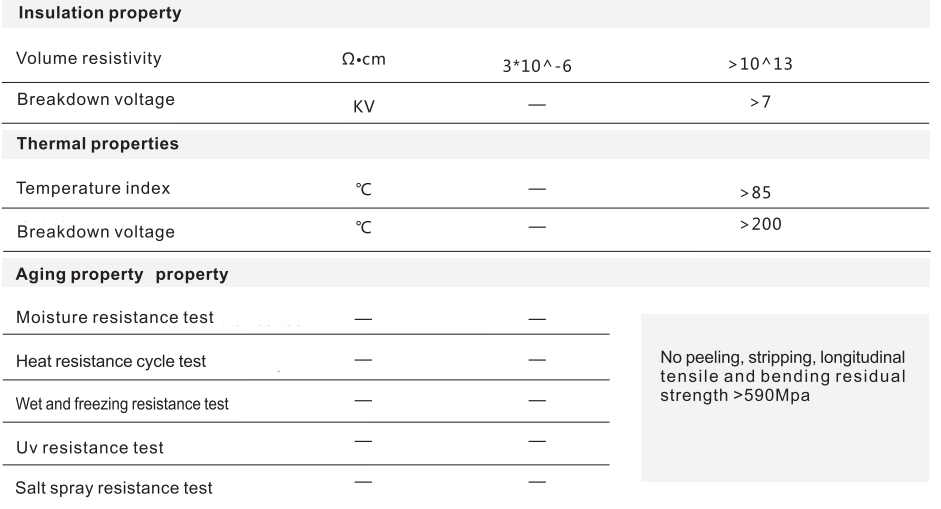Select the Salt spray resistance test row
The width and height of the screenshot is (941, 509).
tap(306, 487)
